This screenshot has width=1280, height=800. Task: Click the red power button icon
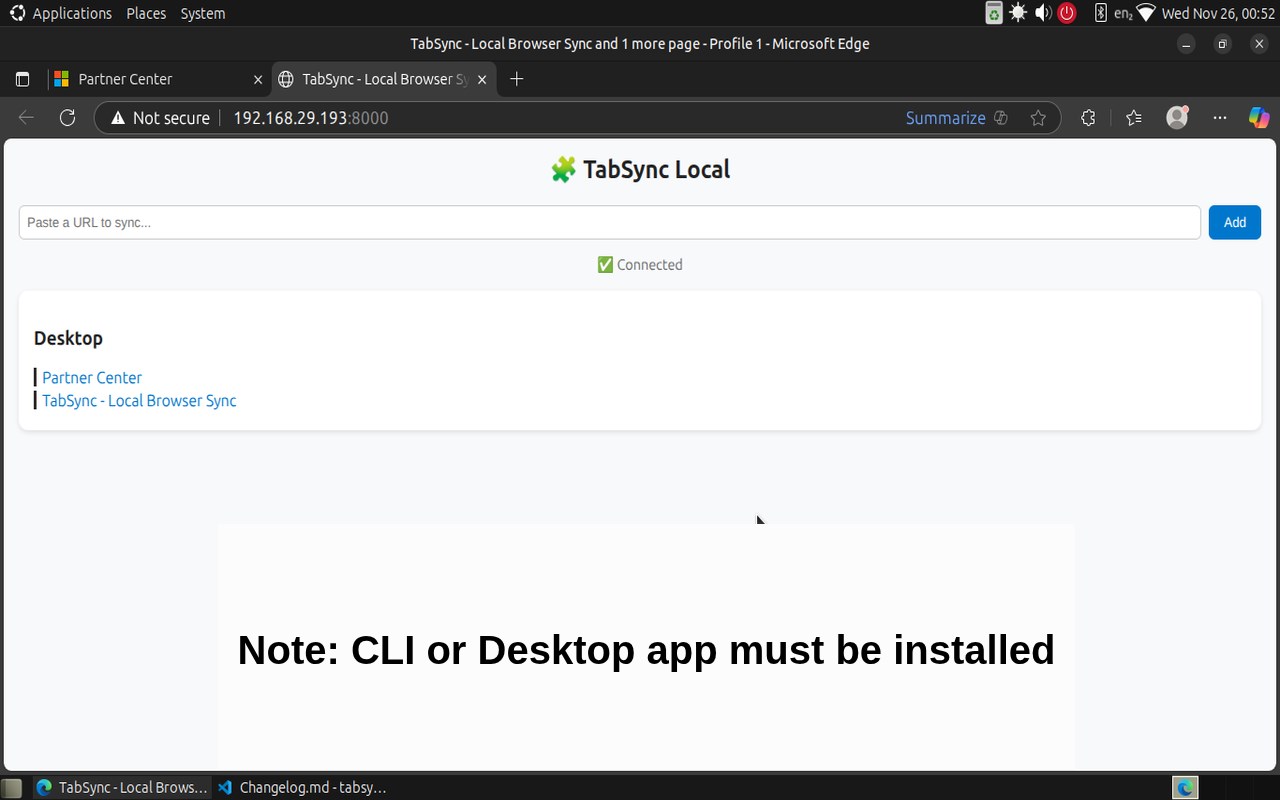click(x=1067, y=13)
